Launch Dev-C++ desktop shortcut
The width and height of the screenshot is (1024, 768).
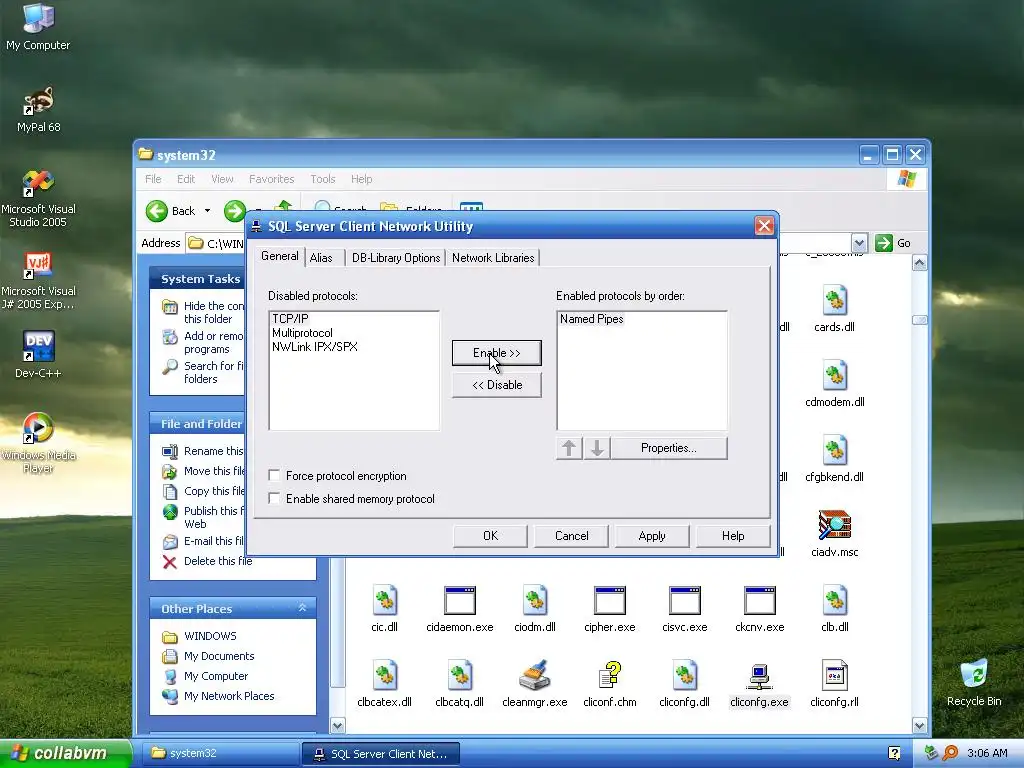coord(38,355)
